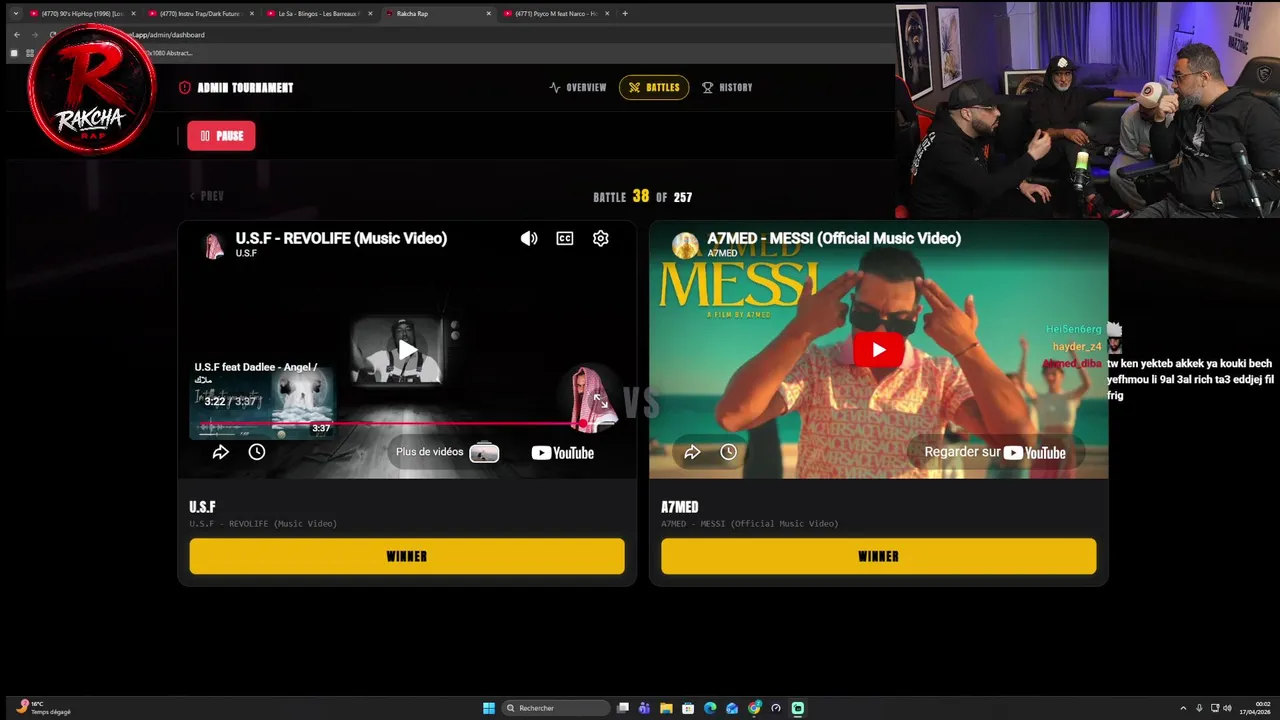1280x720 pixels.
Task: Open U.S.F video on YouTube logo
Action: click(563, 453)
